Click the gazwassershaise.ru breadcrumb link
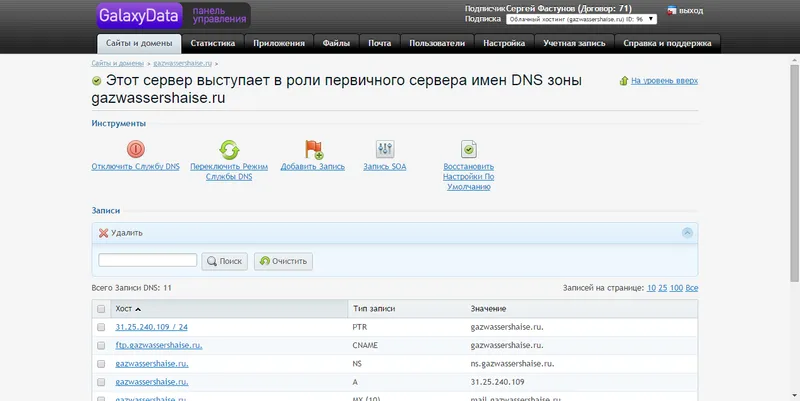 [x=183, y=64]
